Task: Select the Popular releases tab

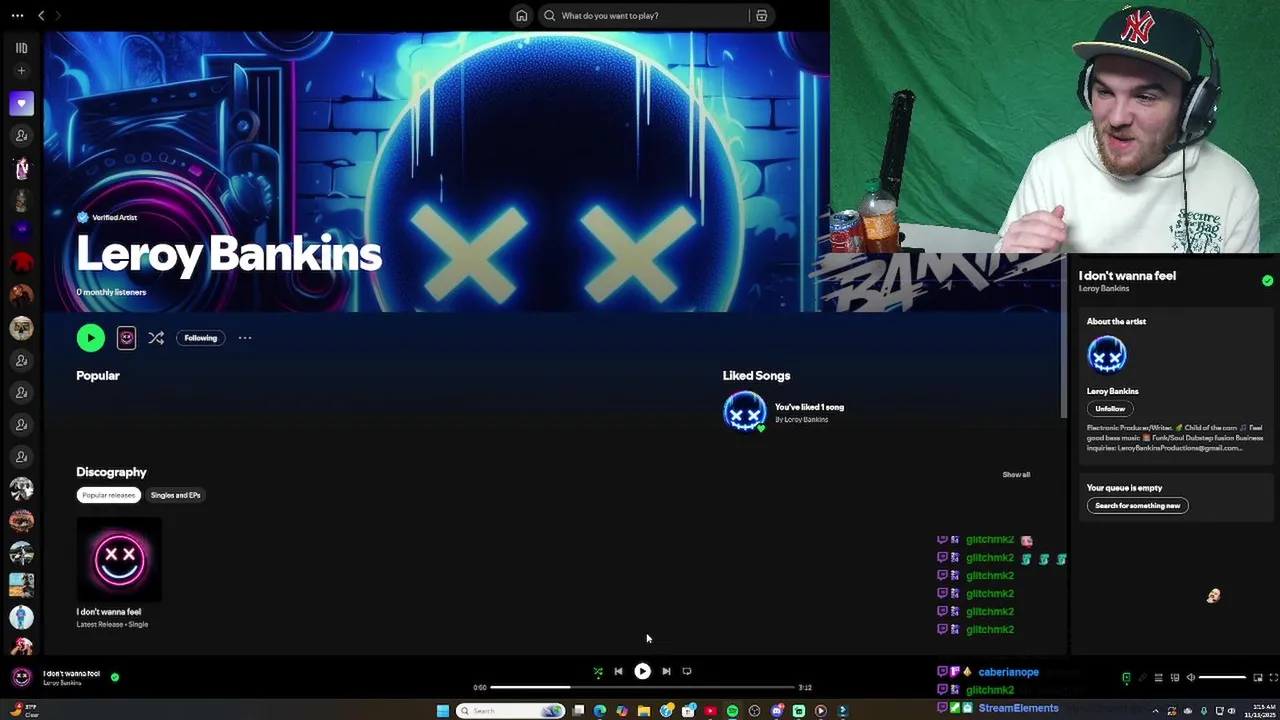Action: pyautogui.click(x=108, y=495)
